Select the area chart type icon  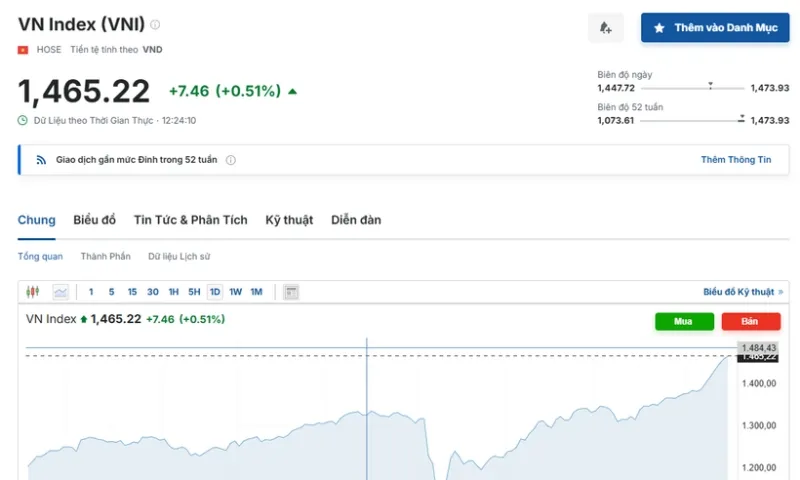(x=61, y=292)
